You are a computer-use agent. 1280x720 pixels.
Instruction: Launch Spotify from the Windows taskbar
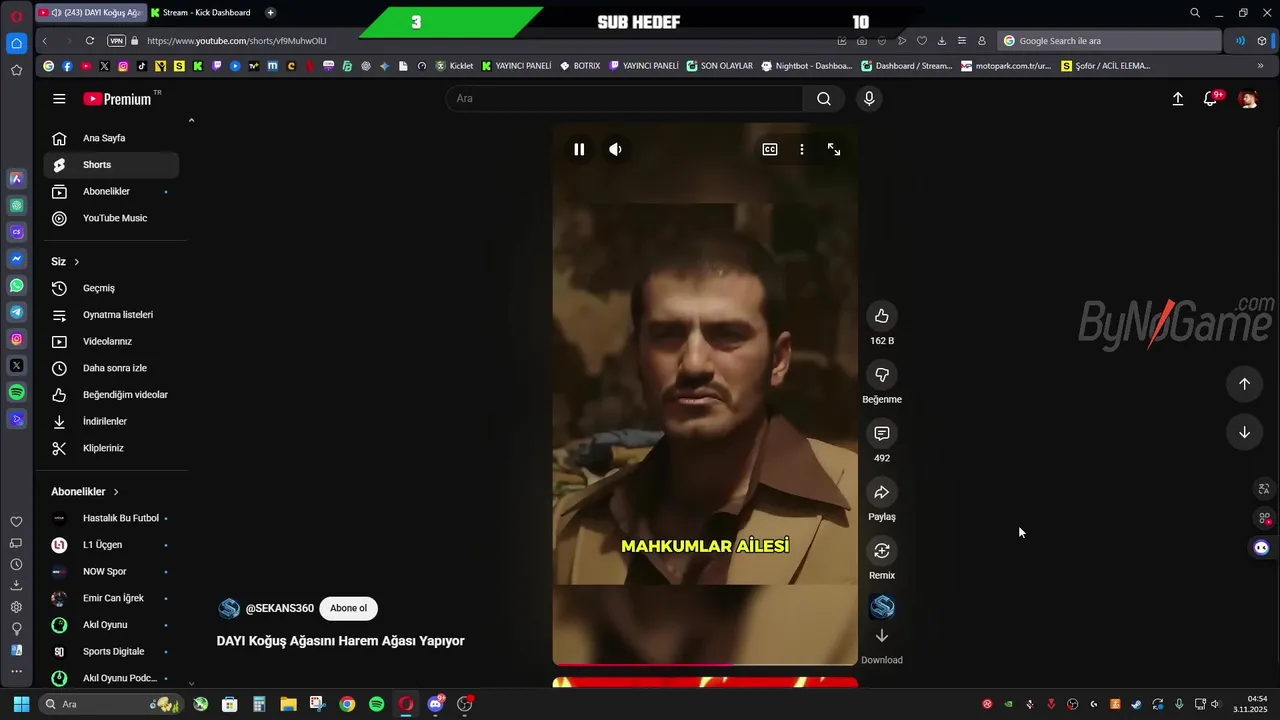pyautogui.click(x=376, y=704)
